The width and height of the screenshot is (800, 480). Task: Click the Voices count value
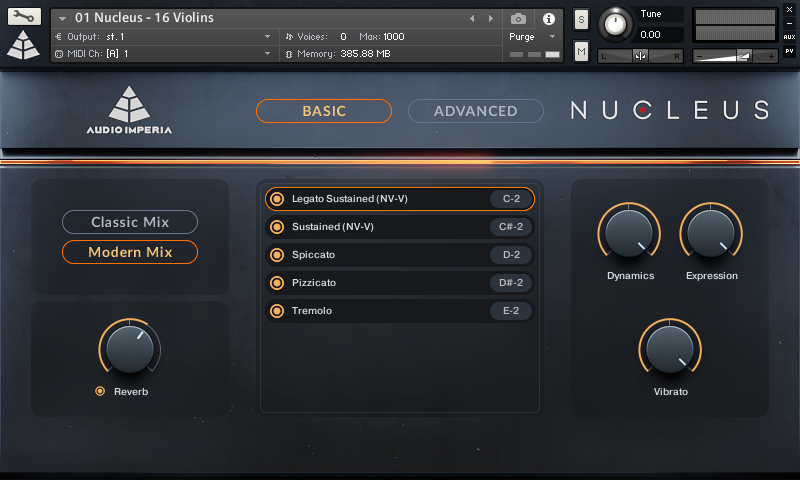[x=343, y=37]
